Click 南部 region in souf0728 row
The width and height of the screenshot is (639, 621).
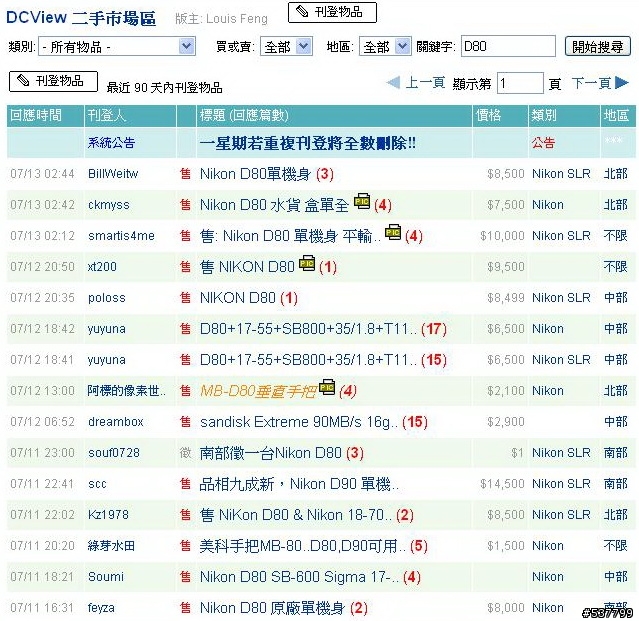click(x=616, y=453)
